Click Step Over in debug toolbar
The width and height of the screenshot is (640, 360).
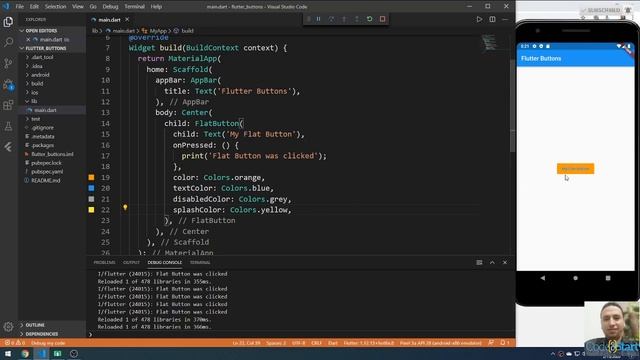[331, 19]
